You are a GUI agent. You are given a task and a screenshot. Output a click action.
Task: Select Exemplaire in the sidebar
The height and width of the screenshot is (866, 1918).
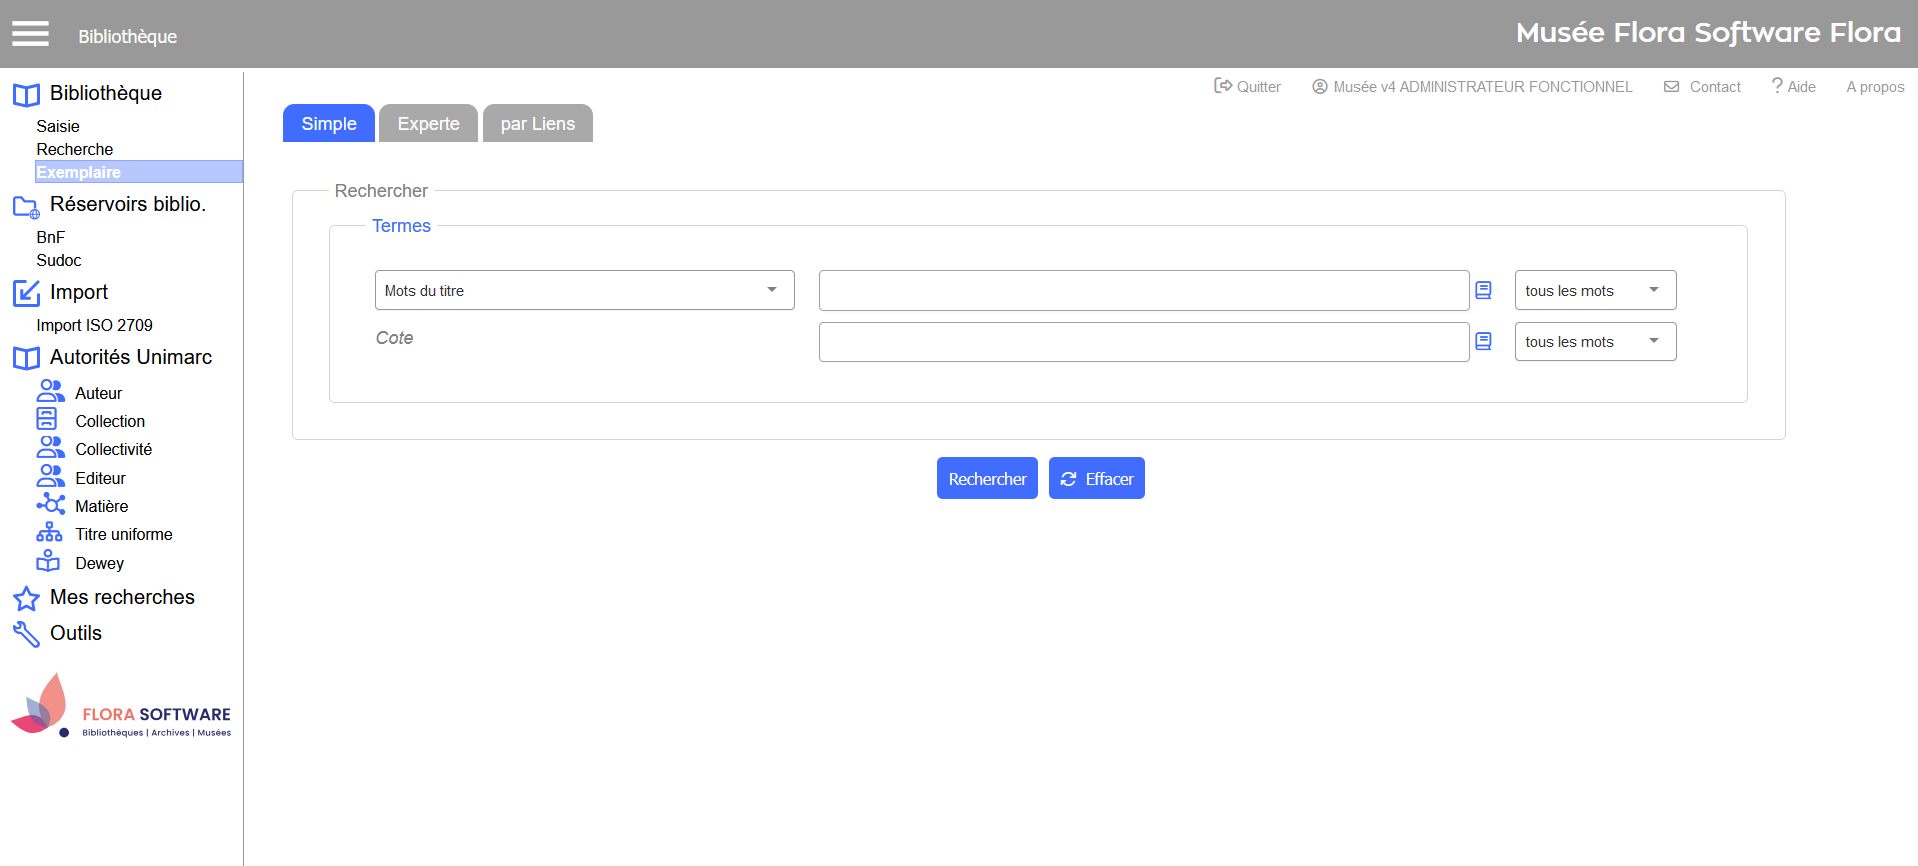[139, 172]
